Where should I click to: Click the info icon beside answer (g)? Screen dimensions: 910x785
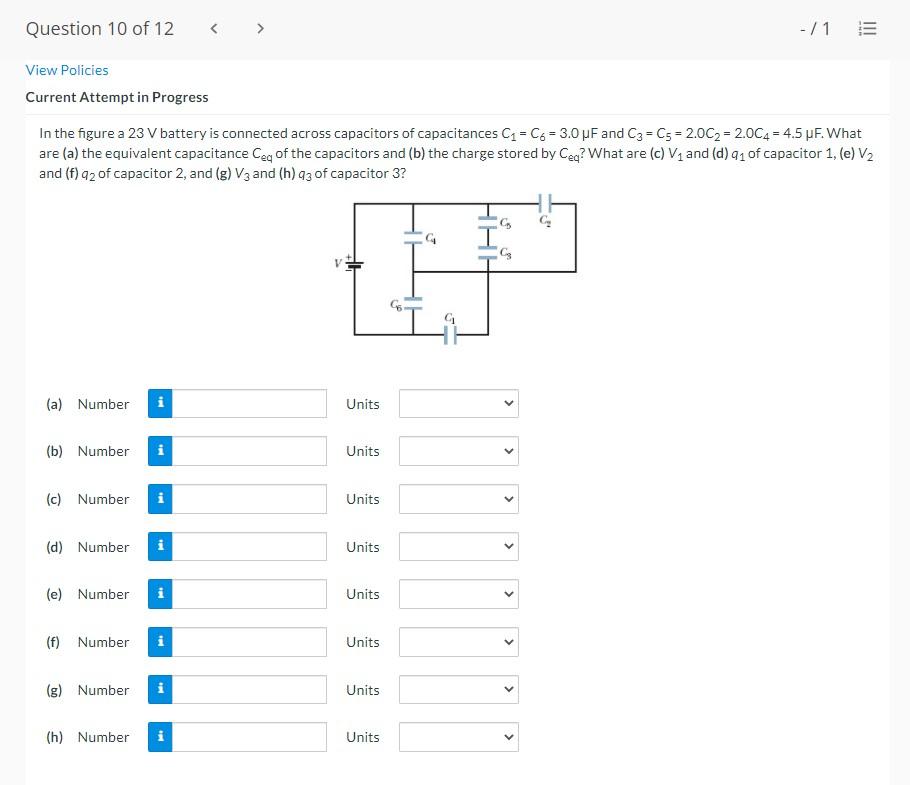[160, 689]
